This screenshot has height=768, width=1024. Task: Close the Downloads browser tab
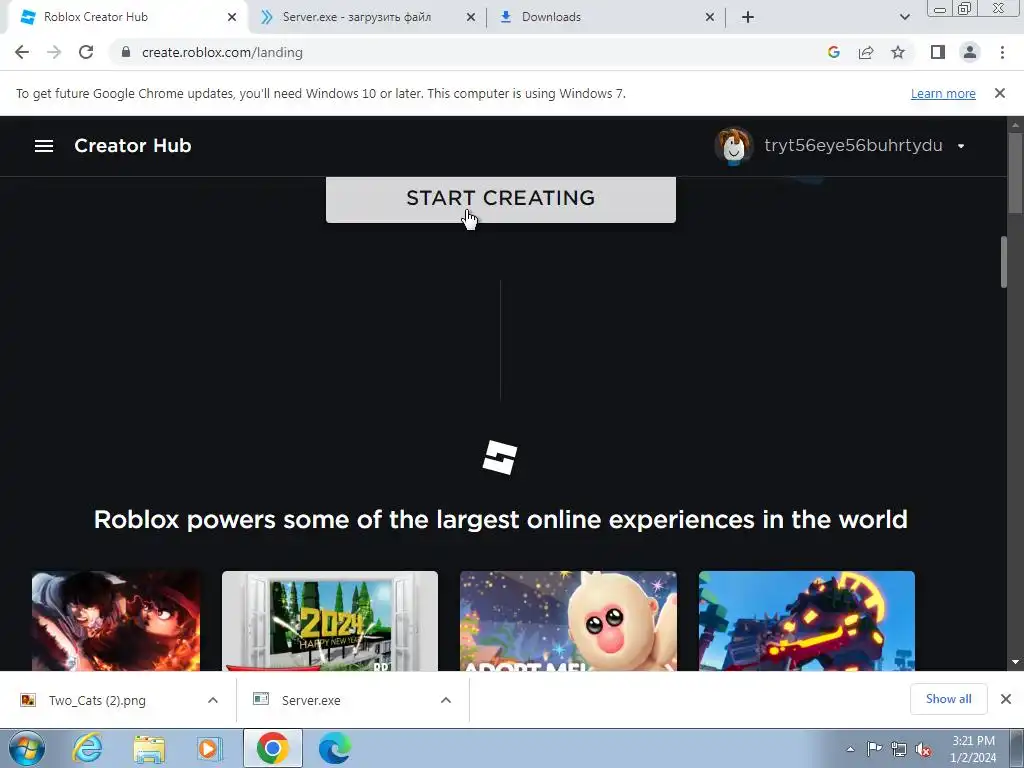[710, 17]
